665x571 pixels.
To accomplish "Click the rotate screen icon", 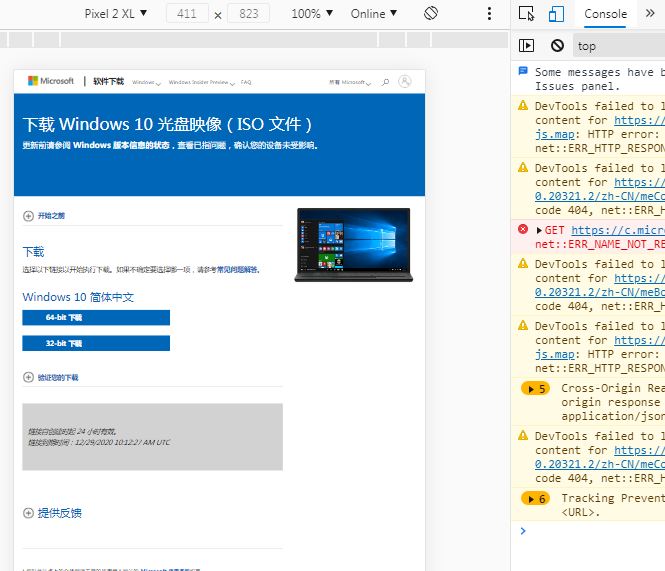I will (431, 14).
